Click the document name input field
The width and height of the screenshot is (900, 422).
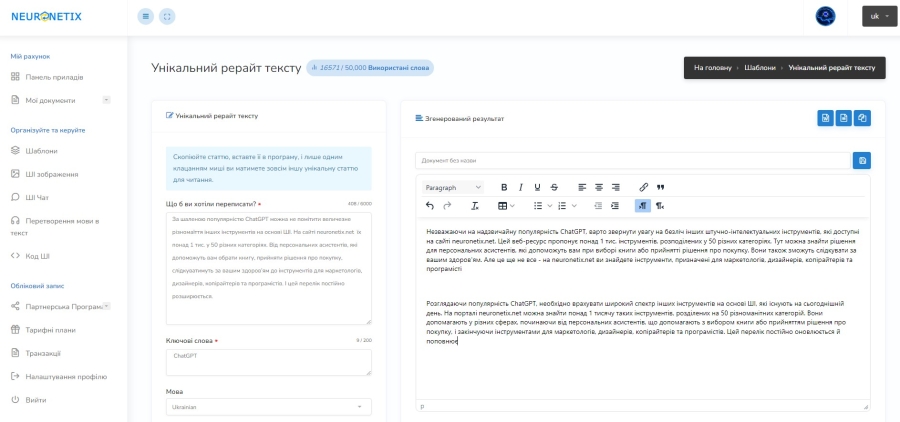click(633, 161)
